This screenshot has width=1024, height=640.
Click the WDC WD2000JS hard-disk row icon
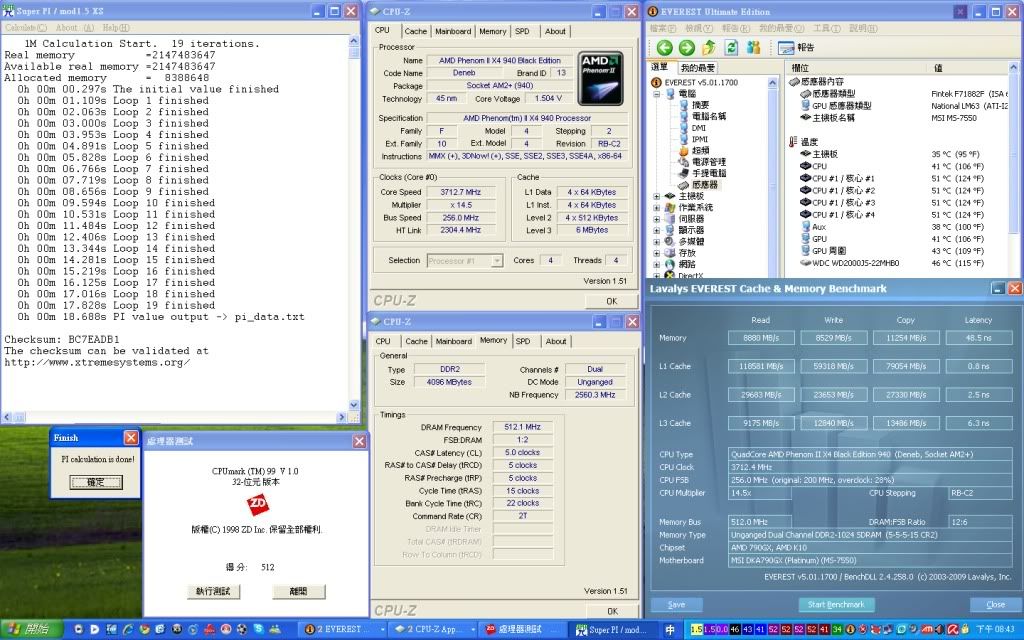click(x=805, y=263)
